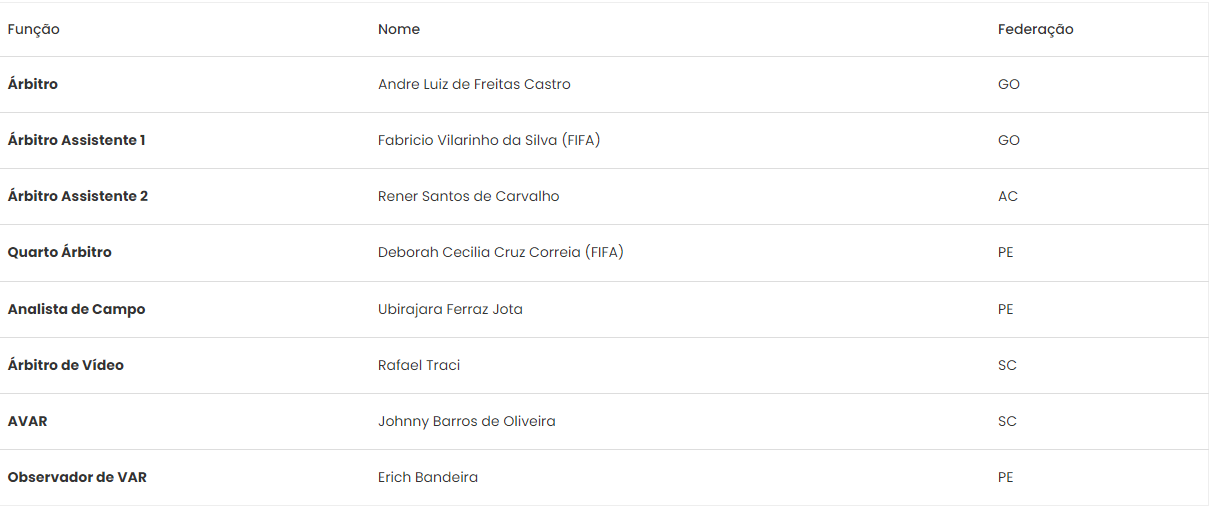Click the Função column header
This screenshot has height=513, width=1218.
[34, 30]
